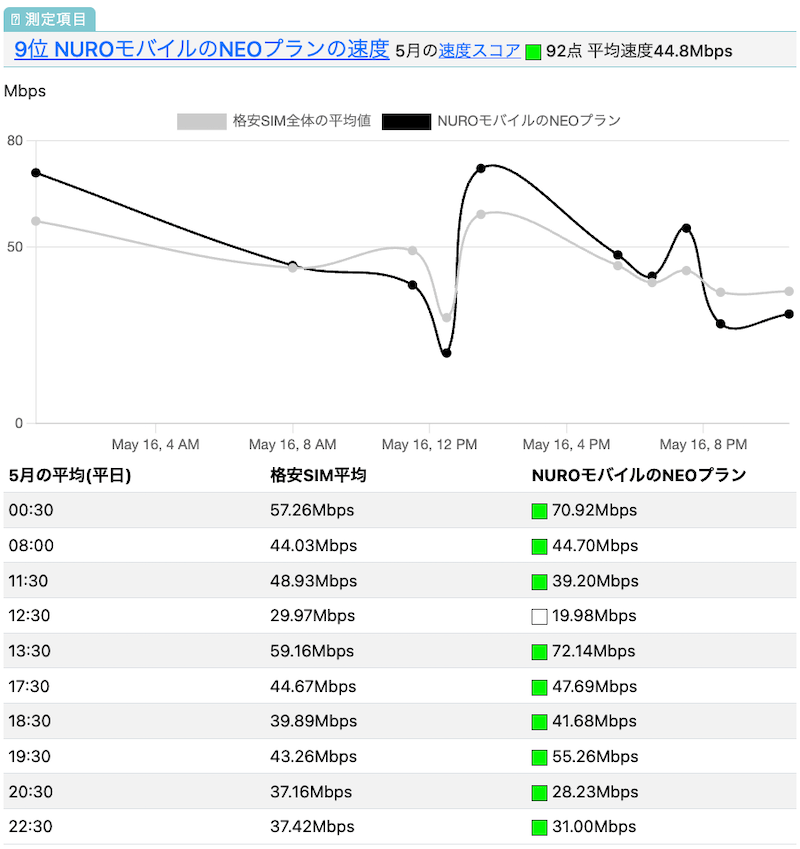Click the green square next to 72.14Mbps
The image size is (800, 849).
coord(539,652)
